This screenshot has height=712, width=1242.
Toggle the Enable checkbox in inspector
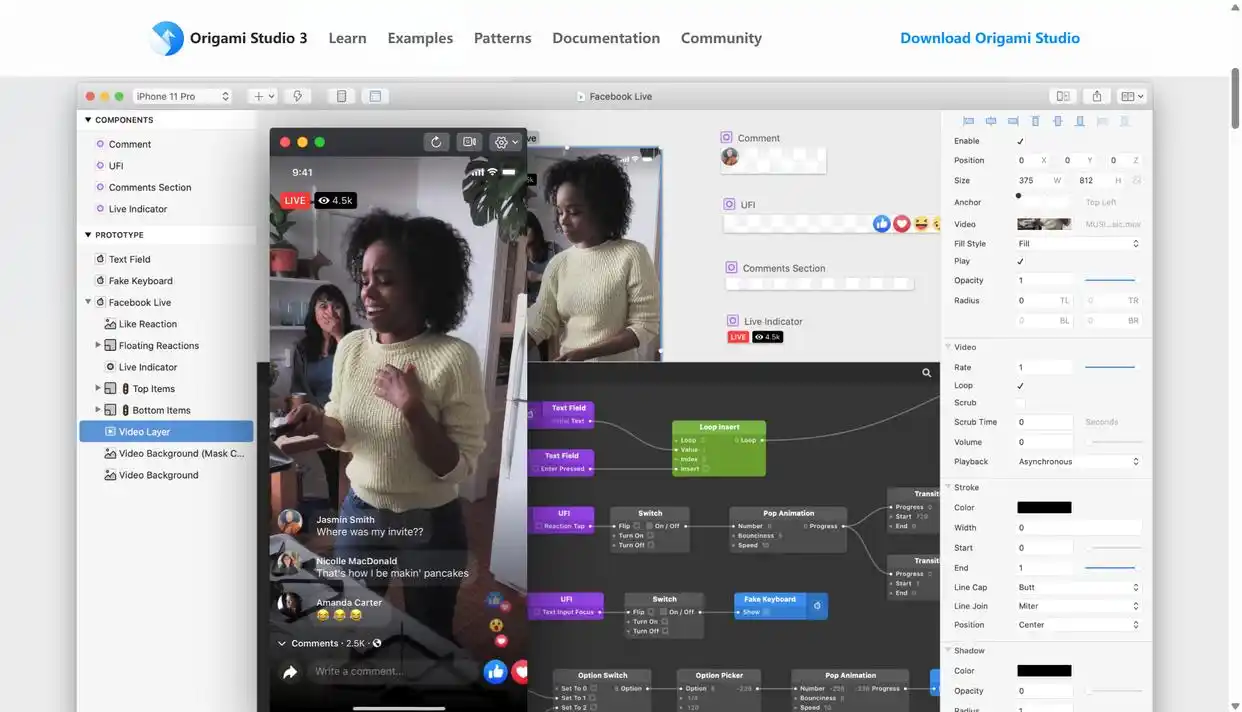click(1020, 141)
